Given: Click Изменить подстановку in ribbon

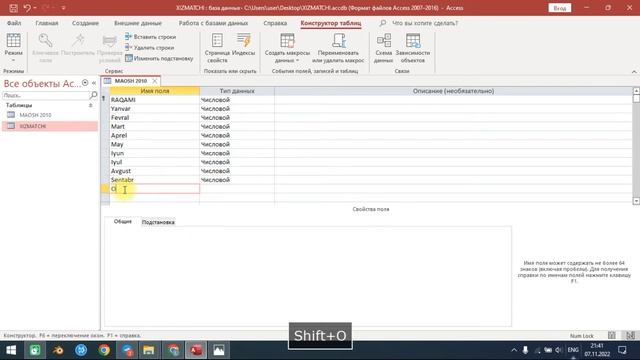Looking at the screenshot, I should (x=159, y=58).
